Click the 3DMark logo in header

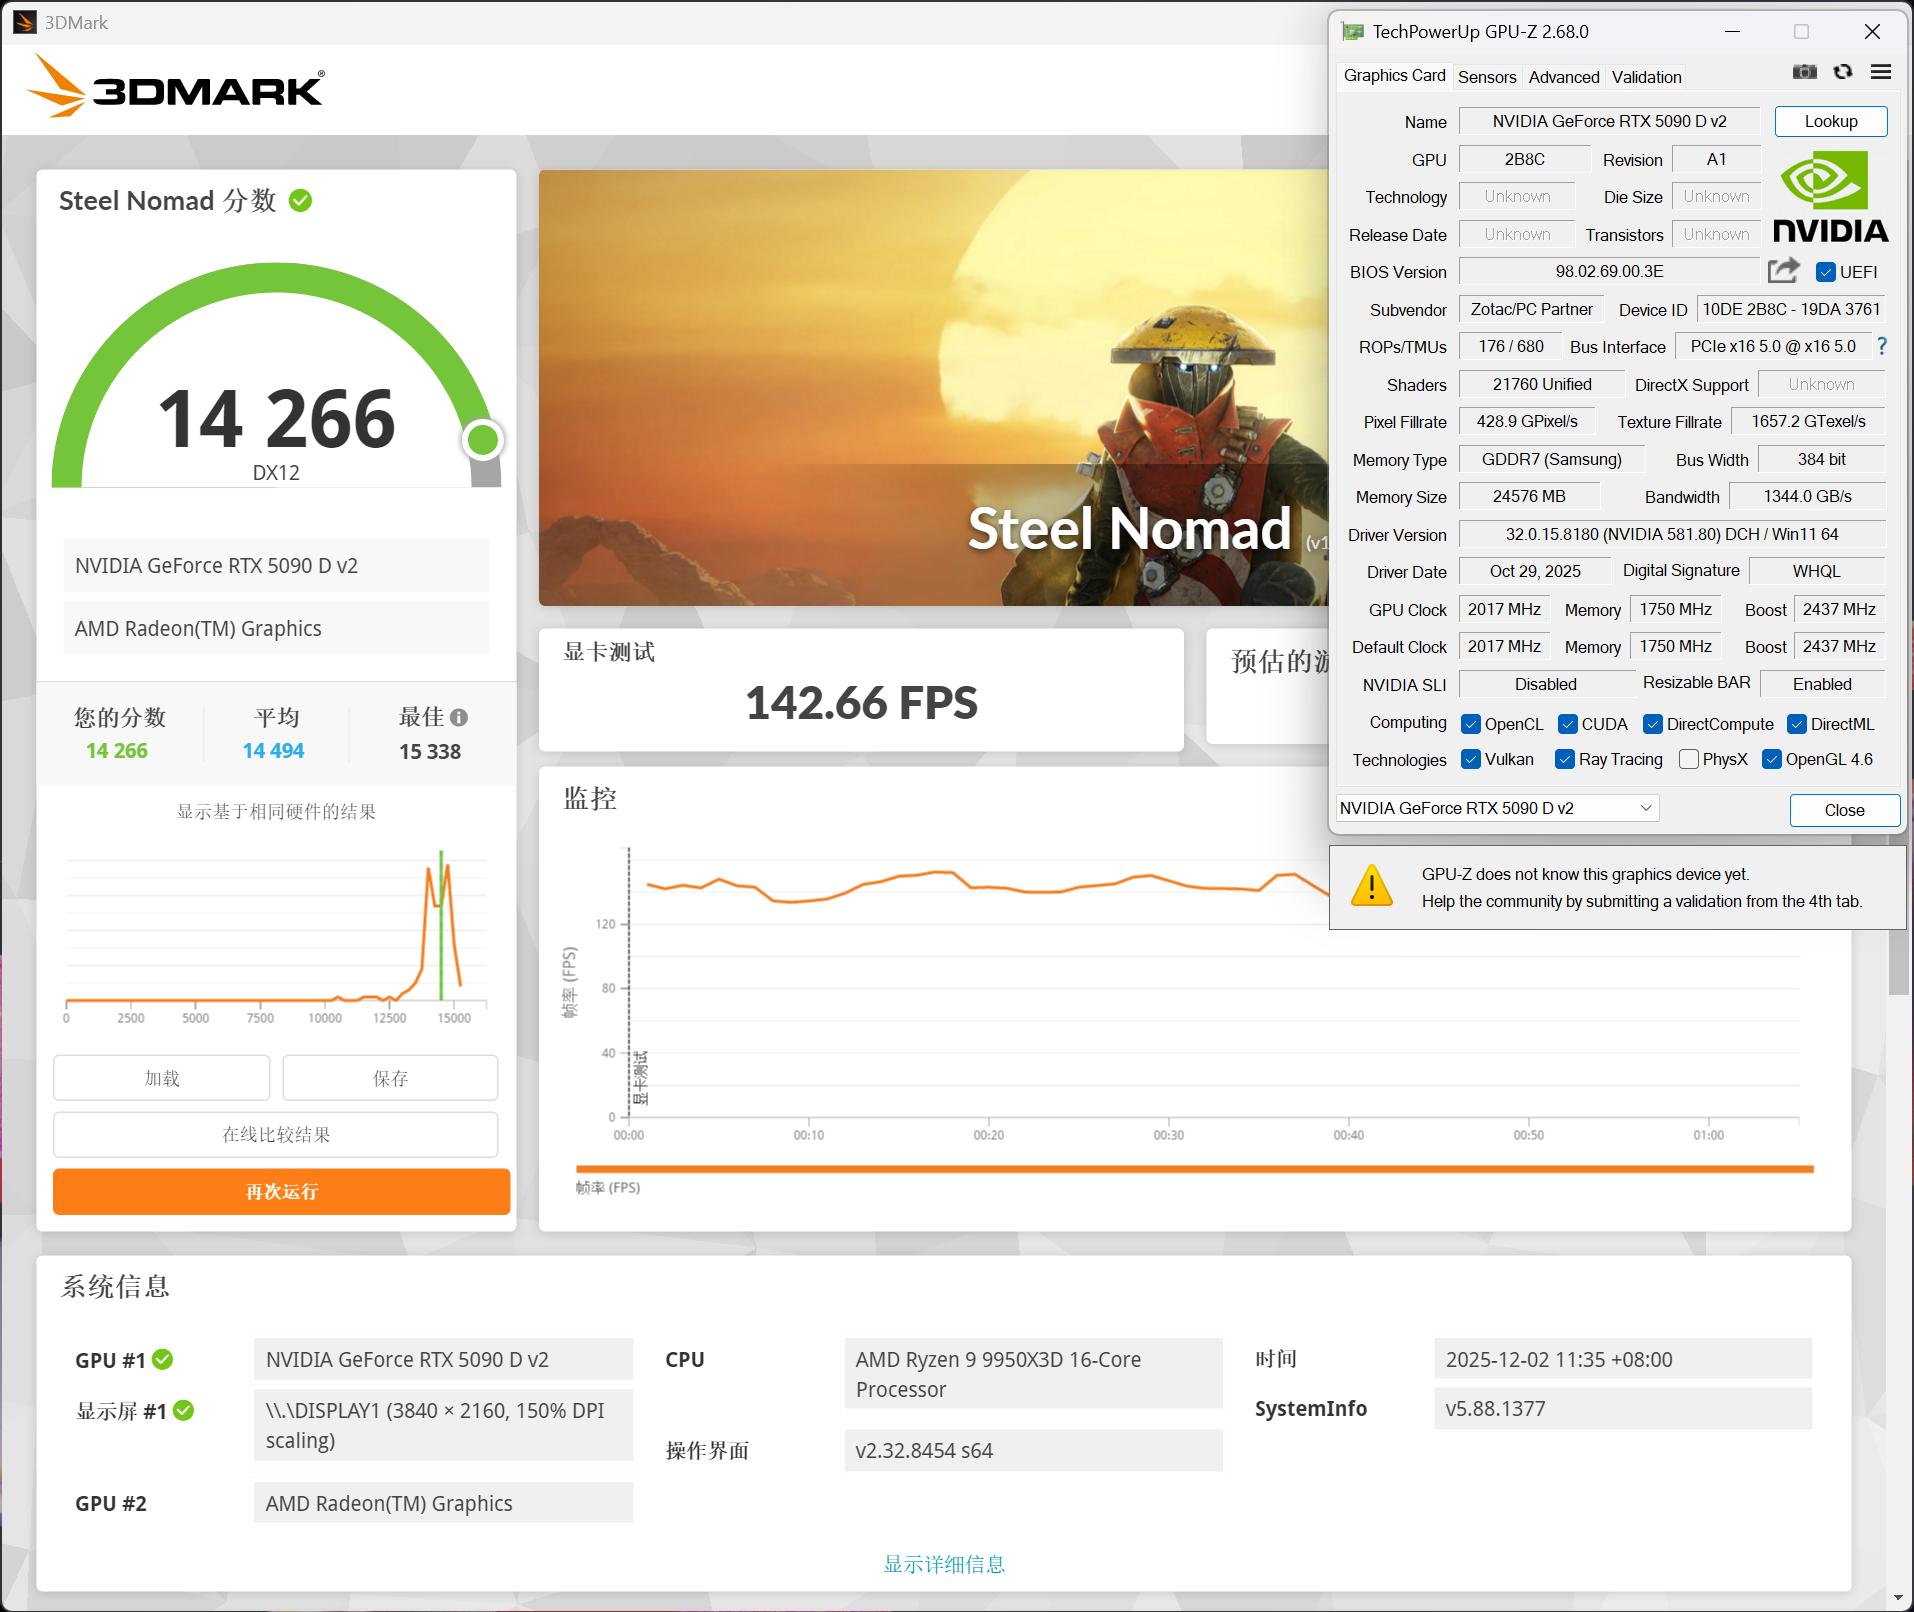(x=176, y=88)
